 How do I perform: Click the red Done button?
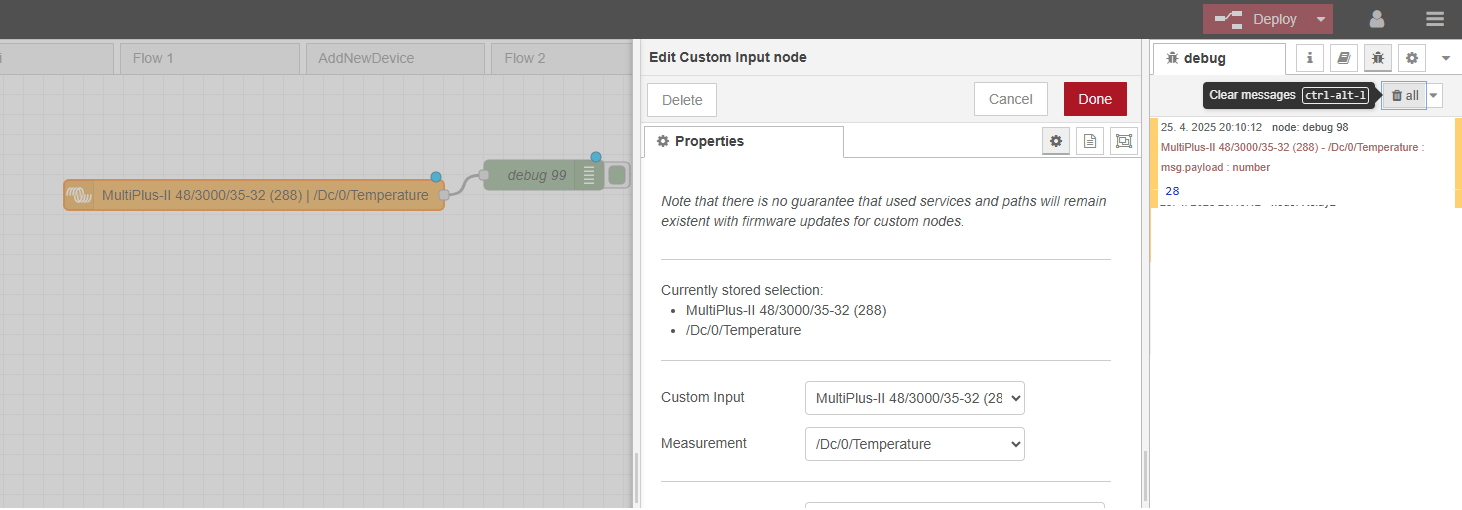(1095, 99)
